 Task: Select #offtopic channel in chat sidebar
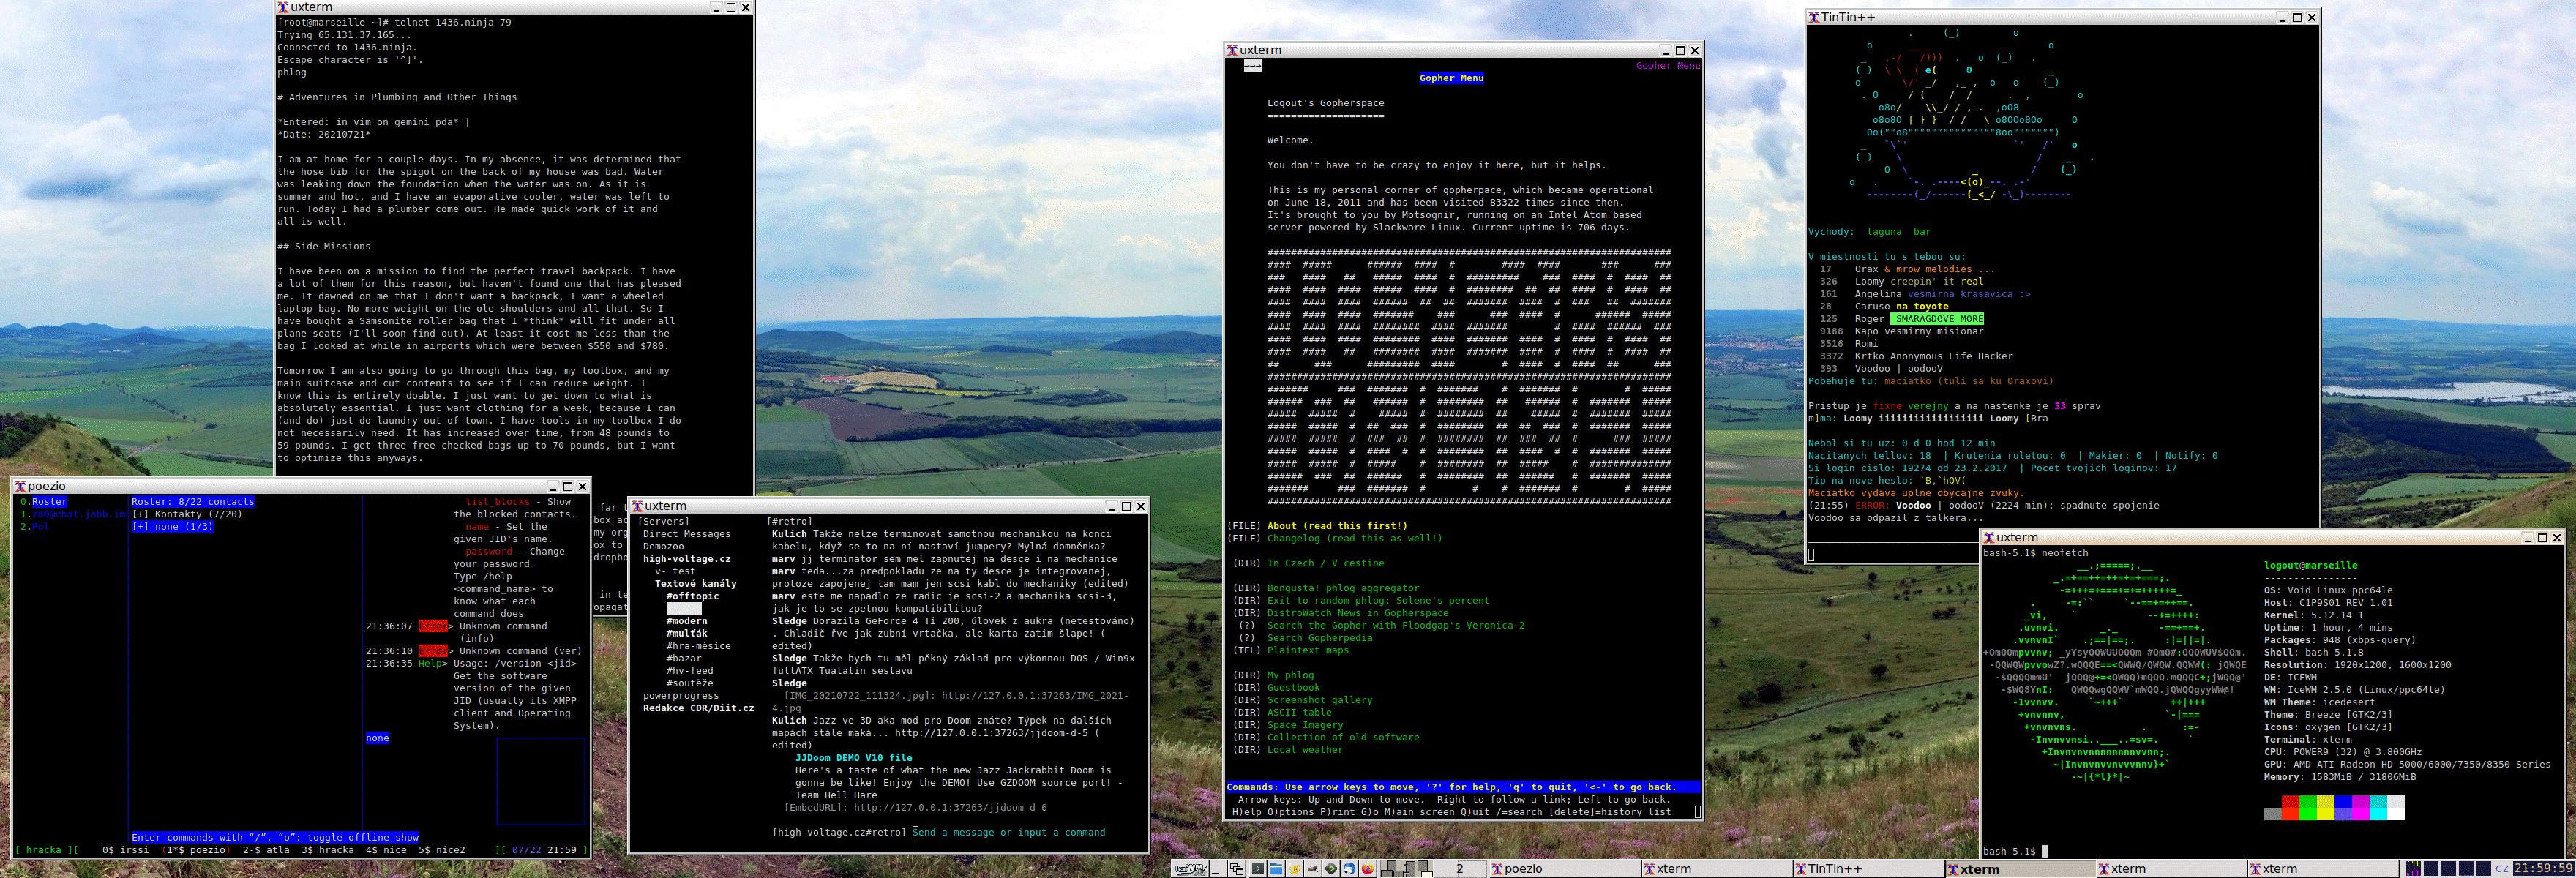point(693,596)
